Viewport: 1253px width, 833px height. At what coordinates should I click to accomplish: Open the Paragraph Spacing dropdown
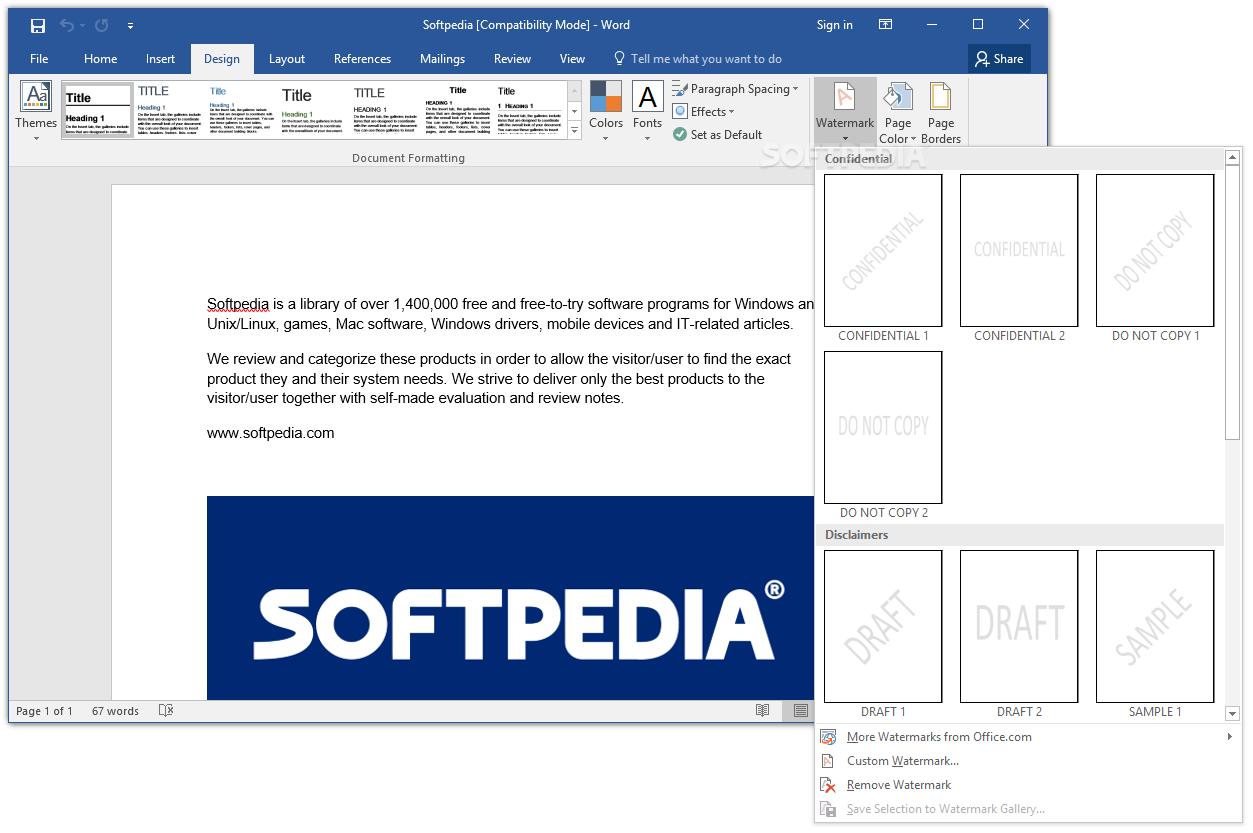[x=735, y=89]
